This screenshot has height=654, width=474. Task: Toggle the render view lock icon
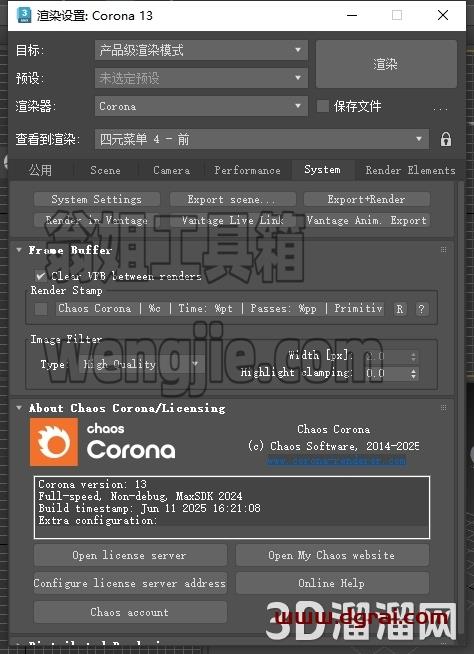(x=446, y=139)
